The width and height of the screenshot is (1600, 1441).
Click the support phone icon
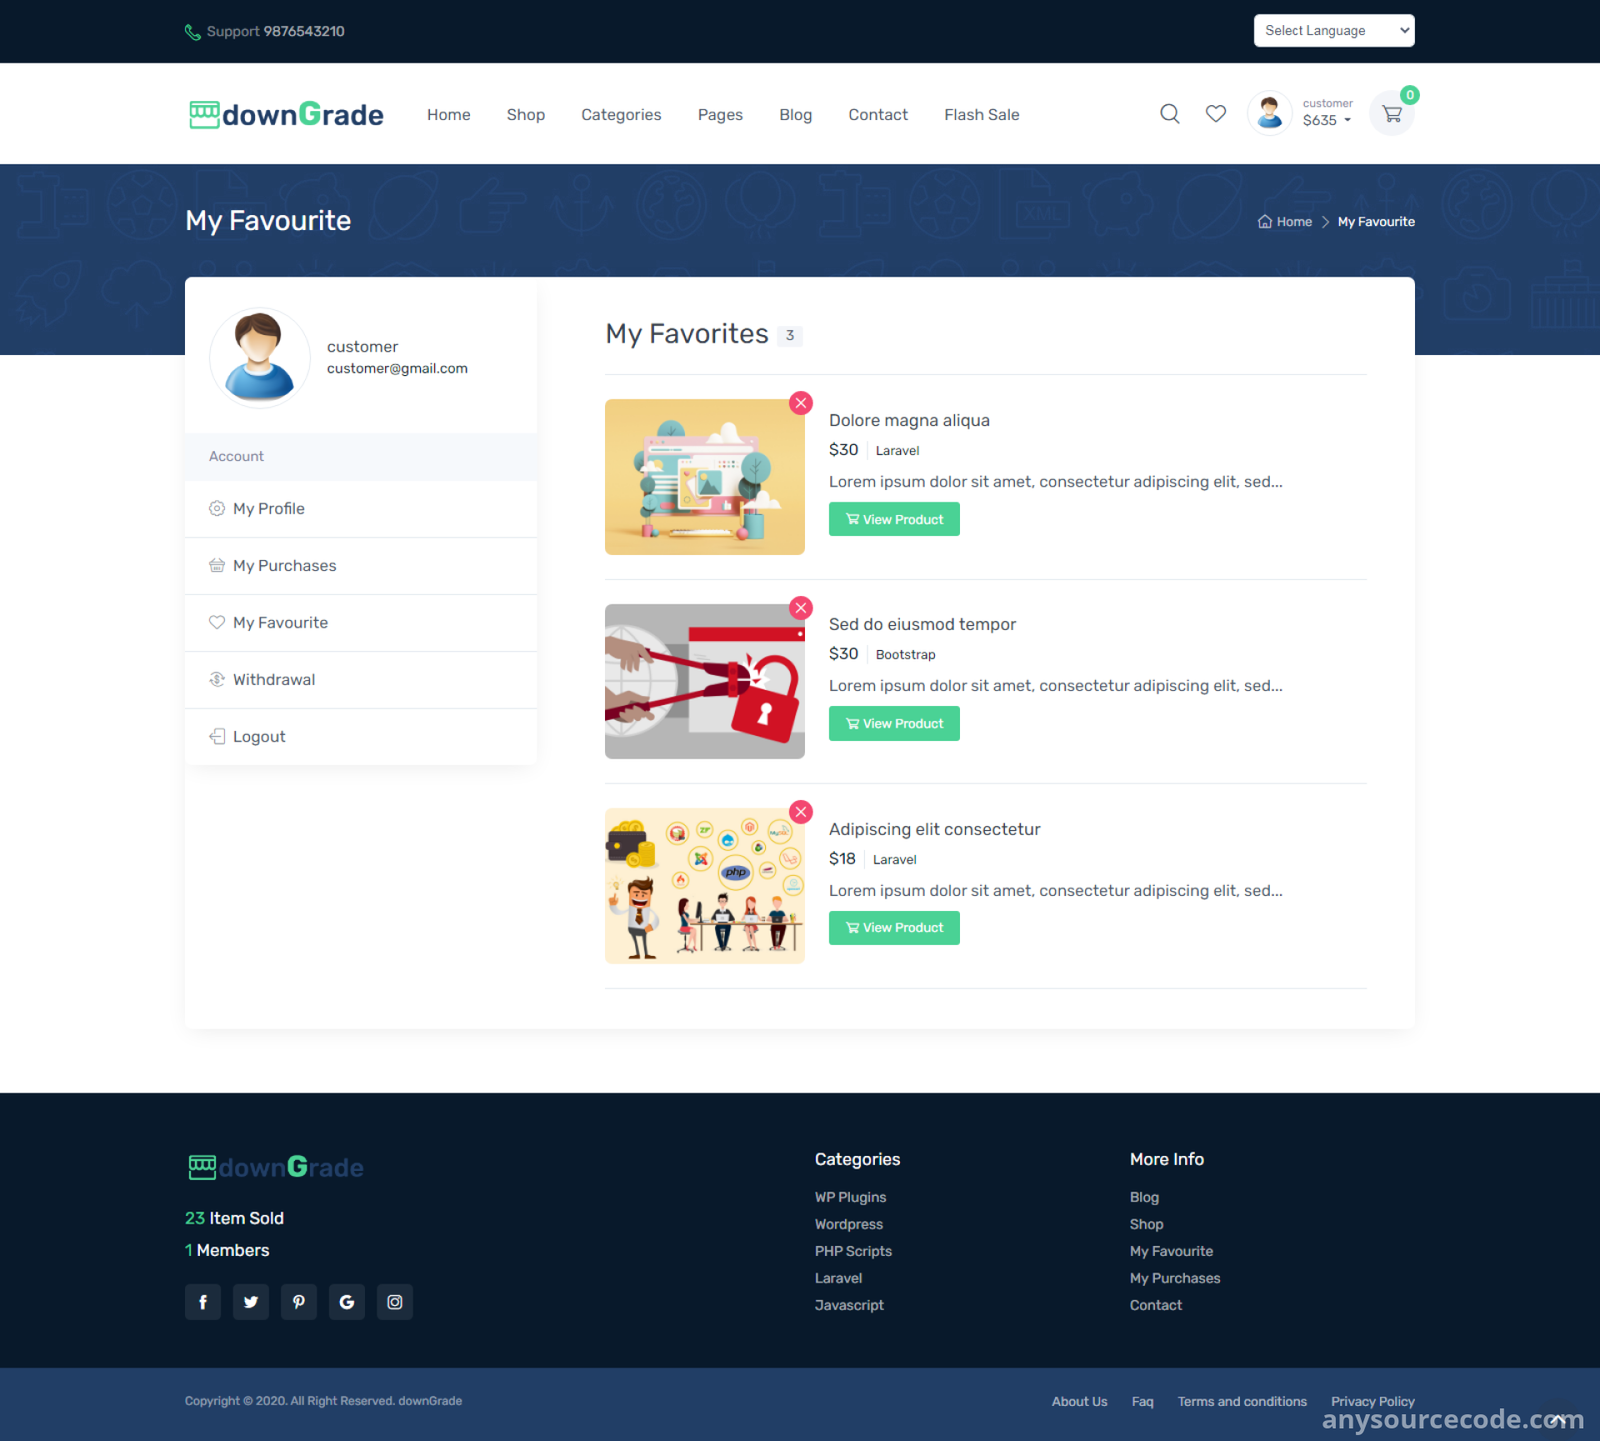click(193, 32)
